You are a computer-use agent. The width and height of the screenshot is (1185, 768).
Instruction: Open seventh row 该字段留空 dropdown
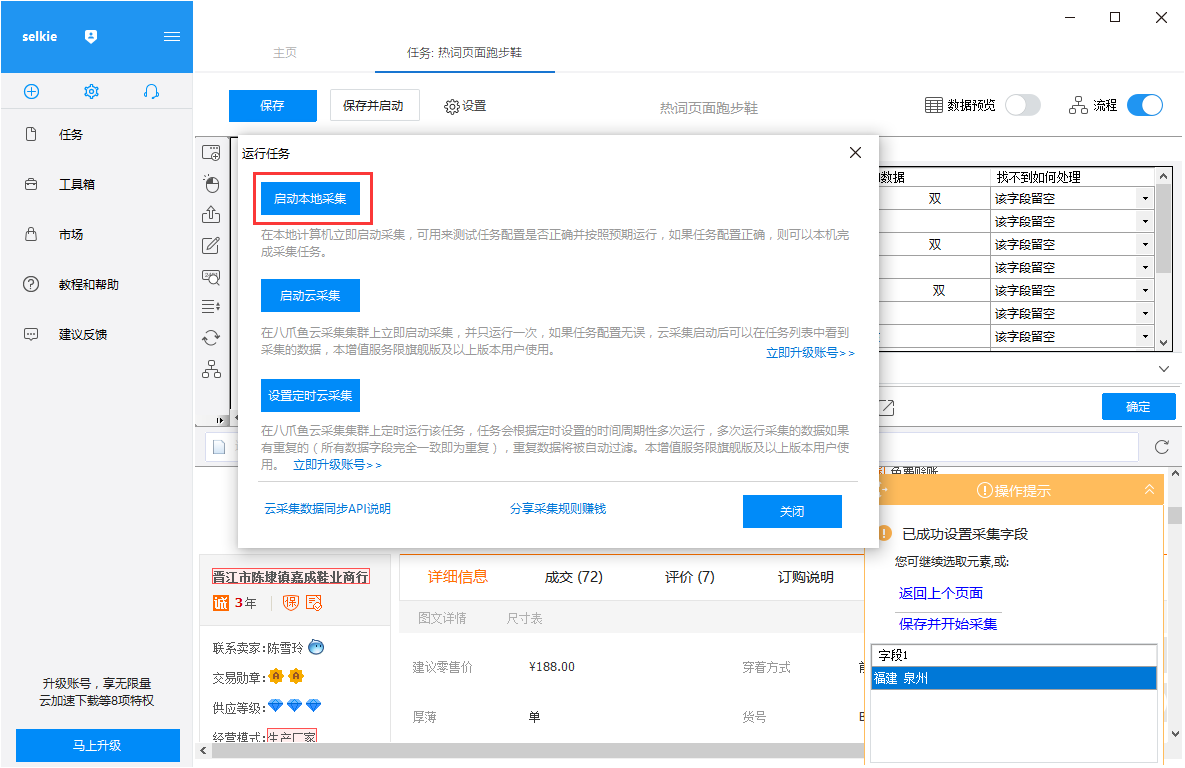1145,336
